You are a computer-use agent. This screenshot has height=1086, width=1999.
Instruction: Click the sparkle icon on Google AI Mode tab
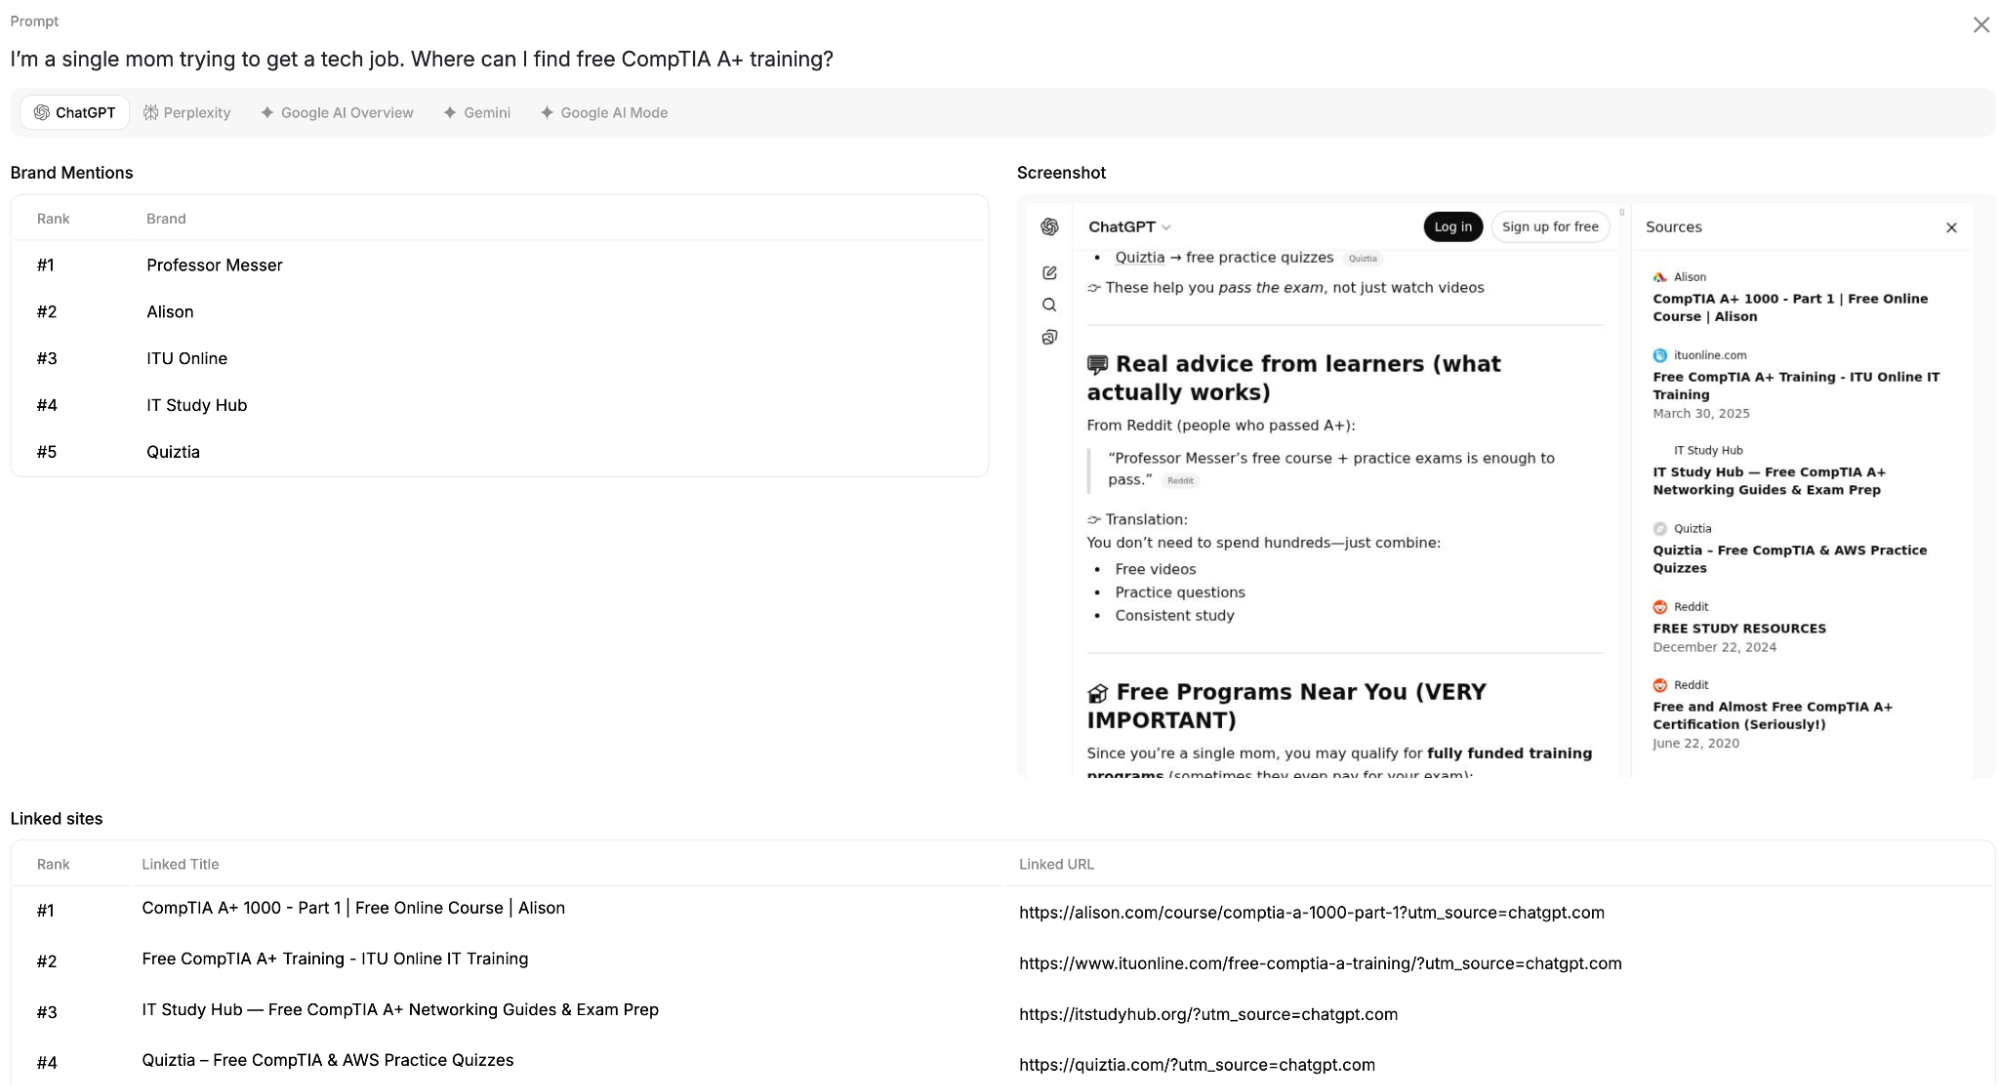point(547,113)
